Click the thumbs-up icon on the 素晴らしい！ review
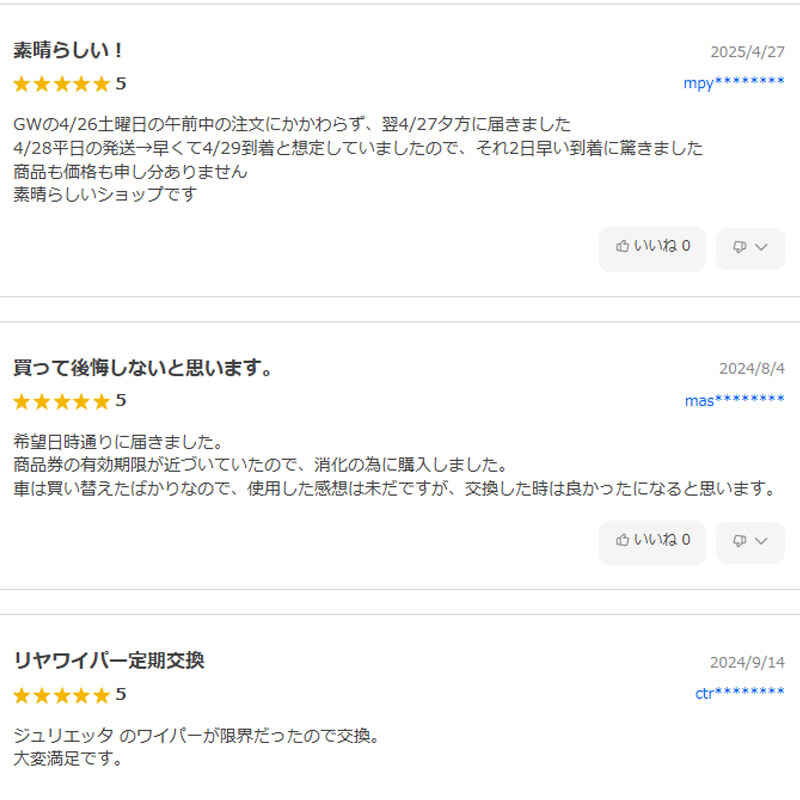 click(x=623, y=247)
